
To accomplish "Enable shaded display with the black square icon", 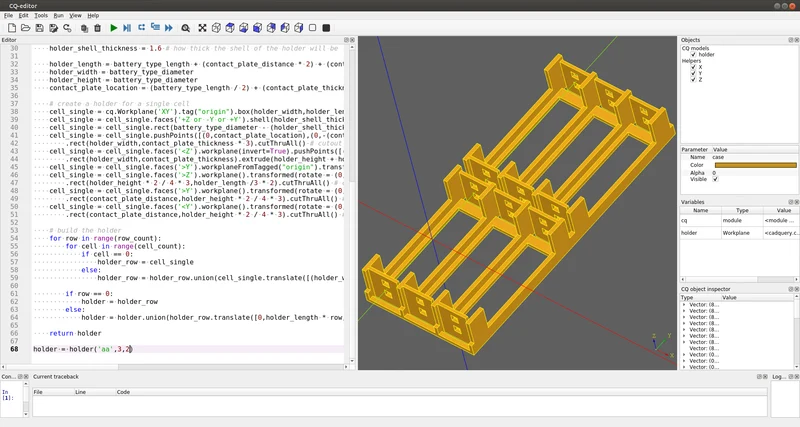I will coord(327,28).
